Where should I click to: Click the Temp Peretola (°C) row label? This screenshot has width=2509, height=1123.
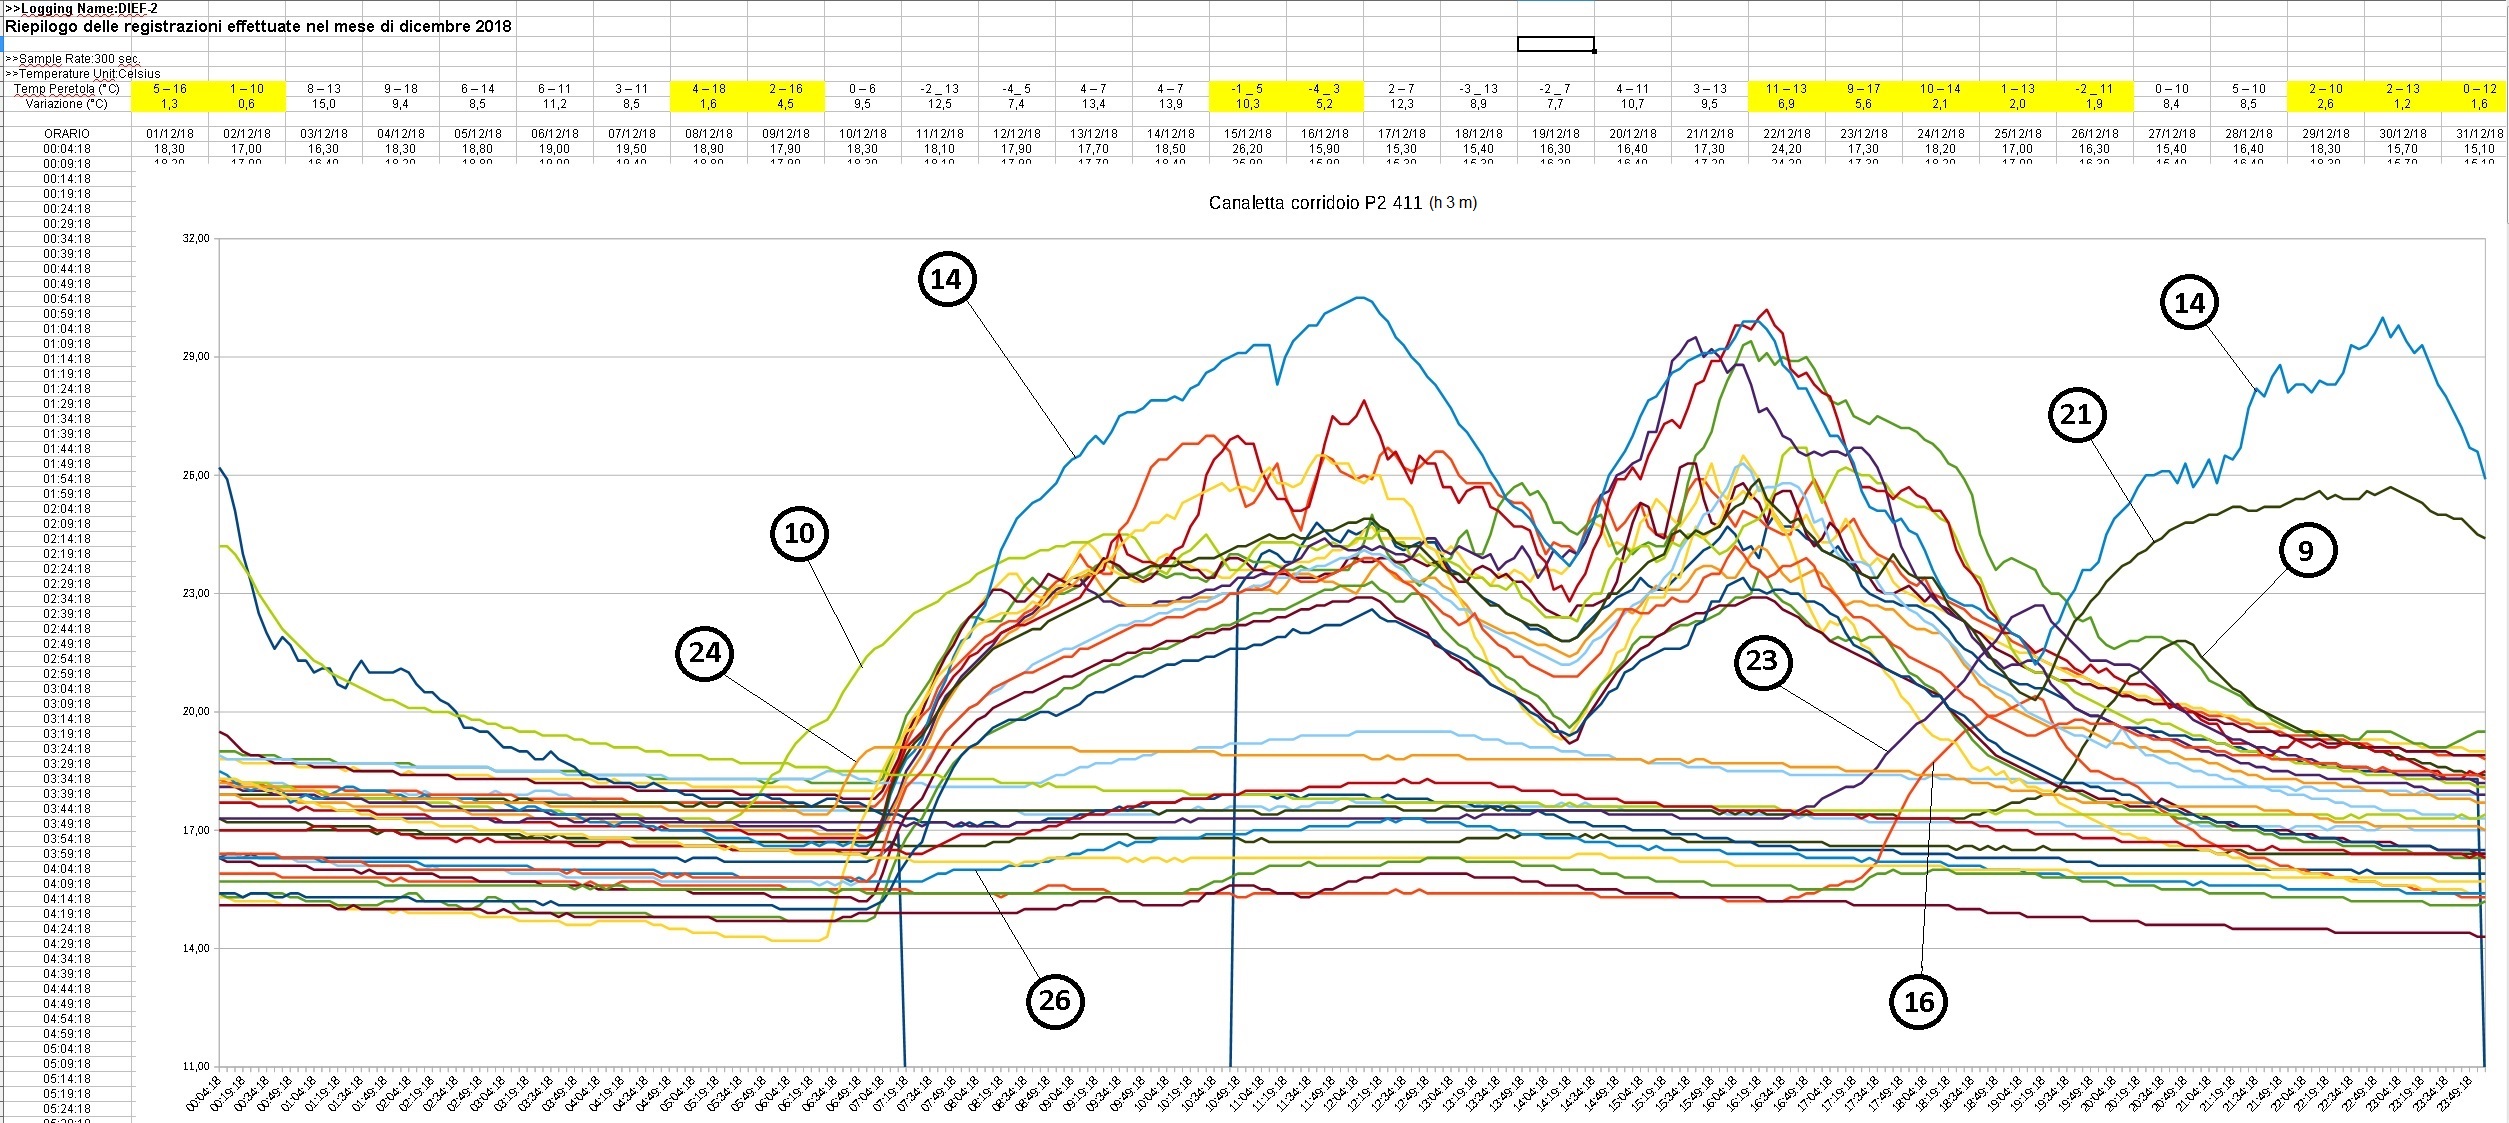click(66, 89)
